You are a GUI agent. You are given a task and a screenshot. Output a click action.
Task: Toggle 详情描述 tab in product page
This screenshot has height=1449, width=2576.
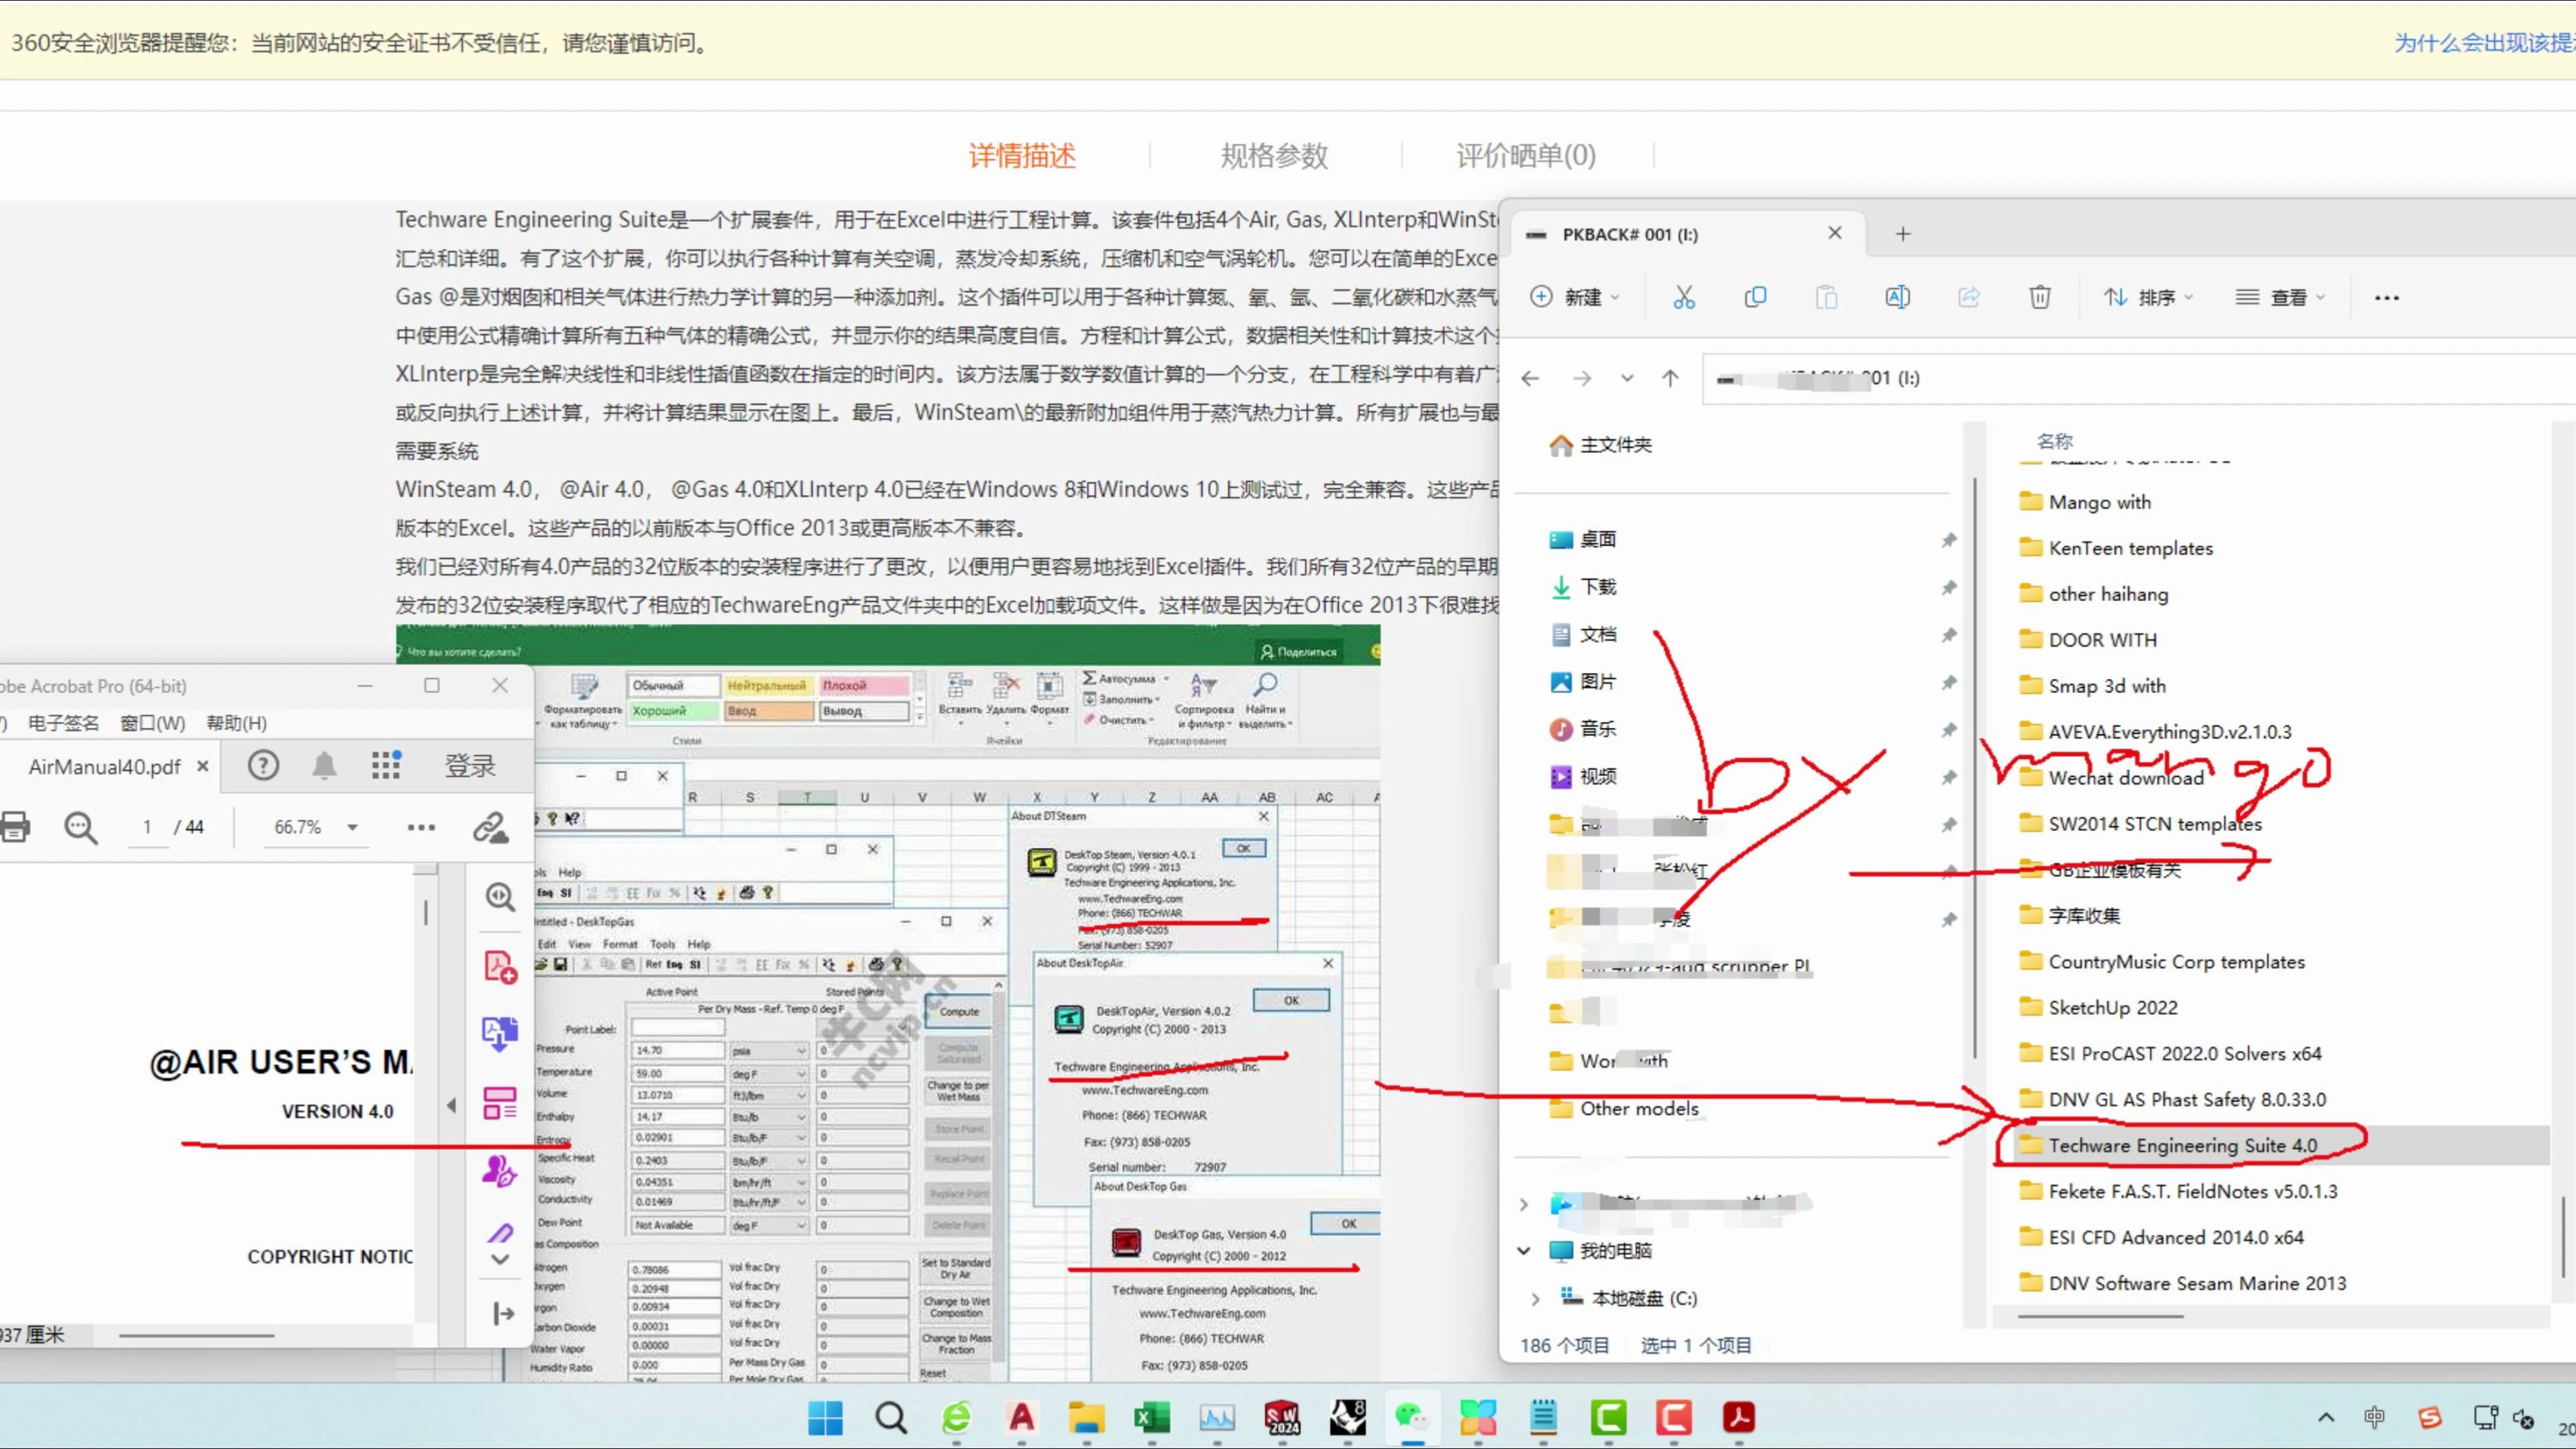[x=1021, y=156]
